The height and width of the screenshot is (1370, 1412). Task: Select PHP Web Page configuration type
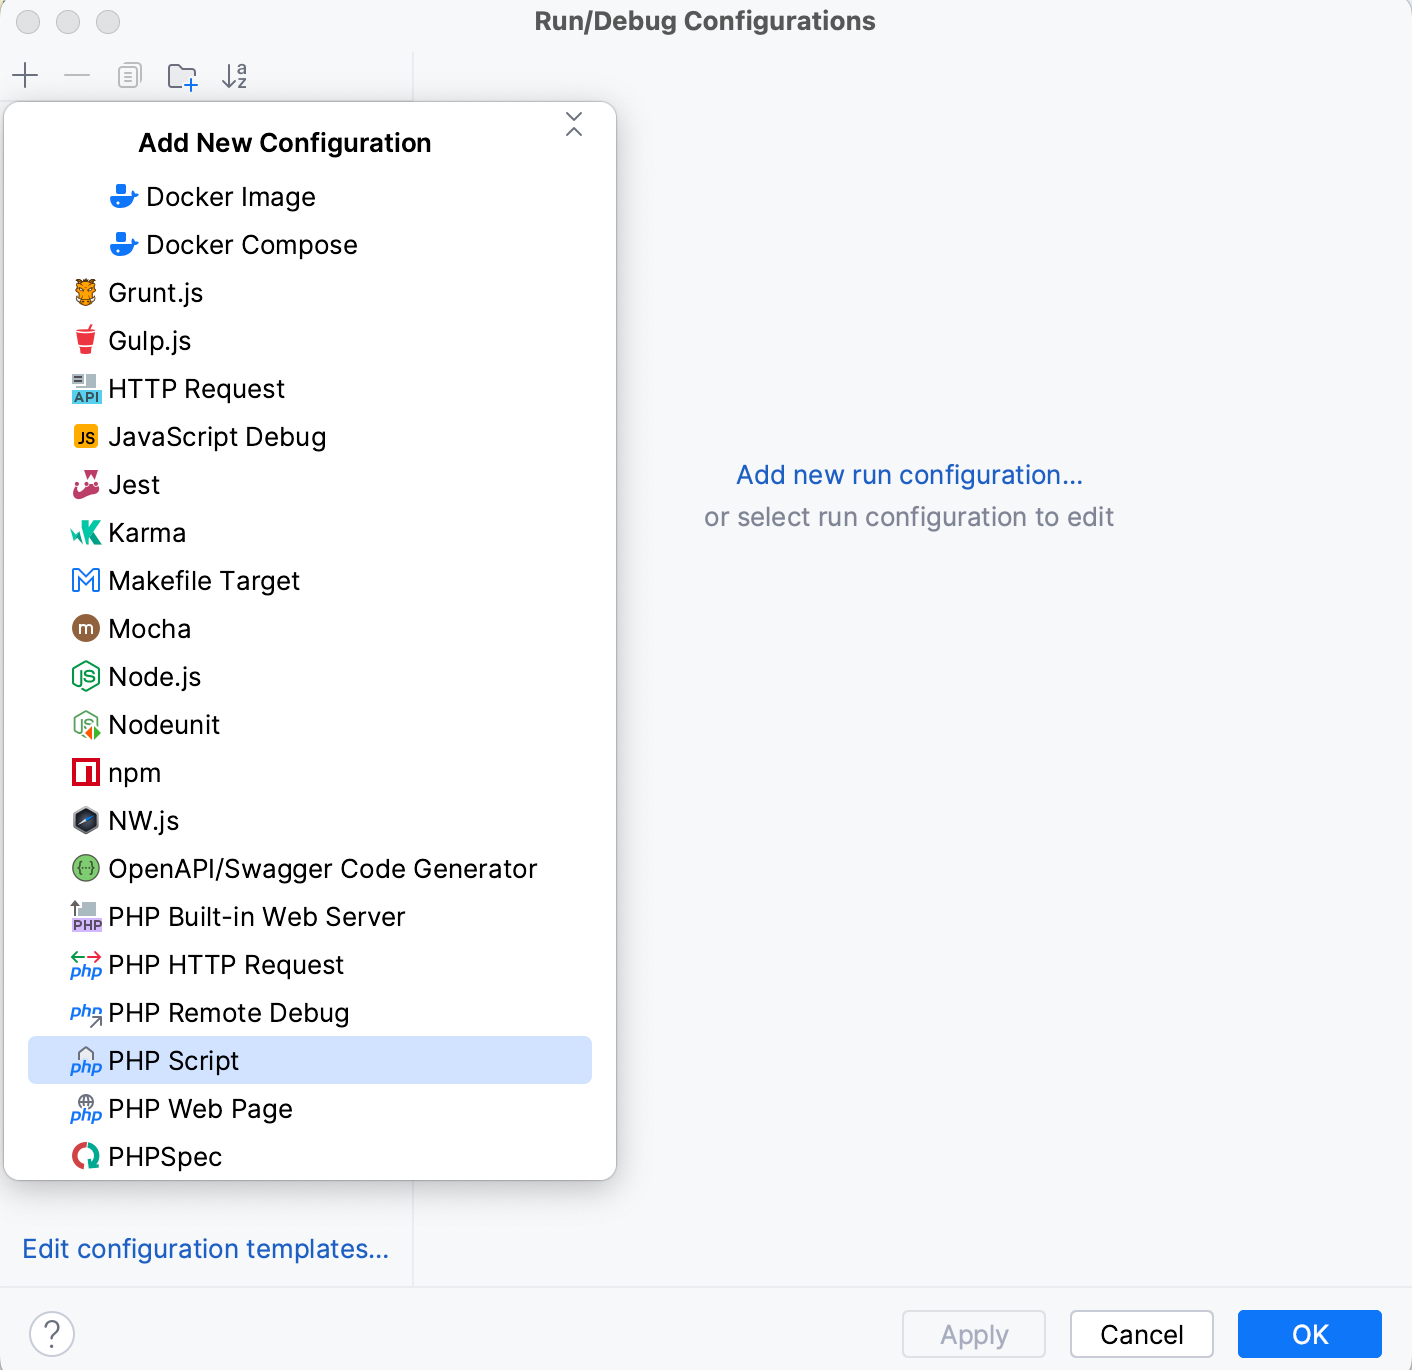point(200,1108)
